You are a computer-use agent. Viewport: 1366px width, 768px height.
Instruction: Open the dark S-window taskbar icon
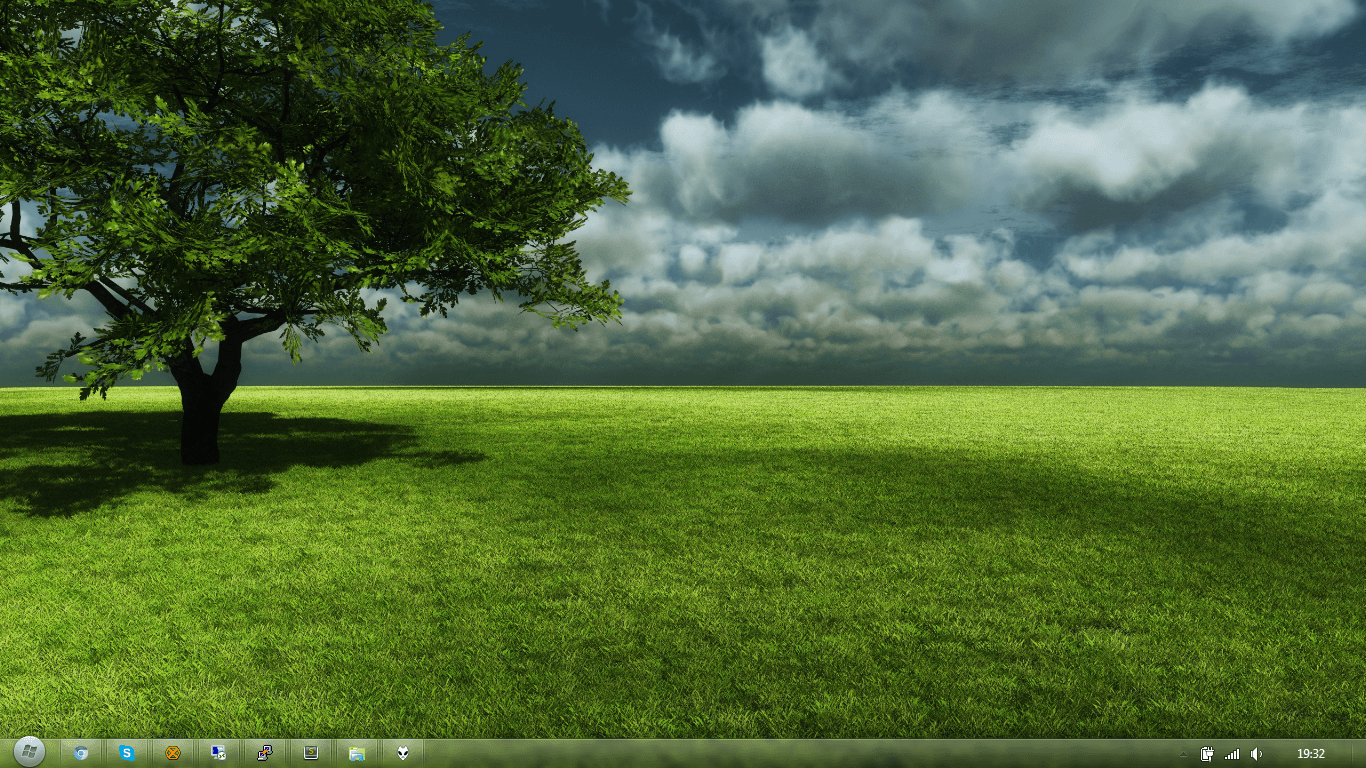(x=311, y=753)
